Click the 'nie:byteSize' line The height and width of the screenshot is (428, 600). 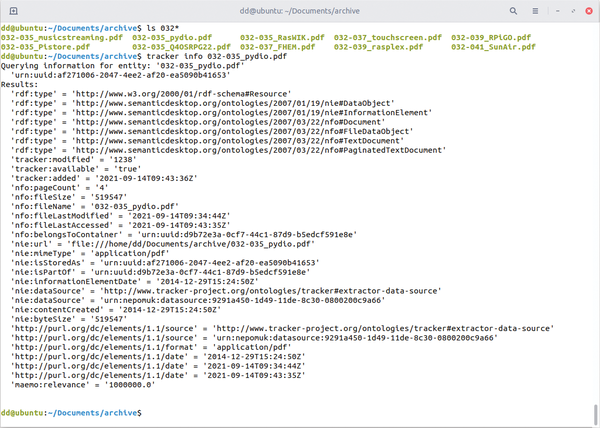point(69,319)
